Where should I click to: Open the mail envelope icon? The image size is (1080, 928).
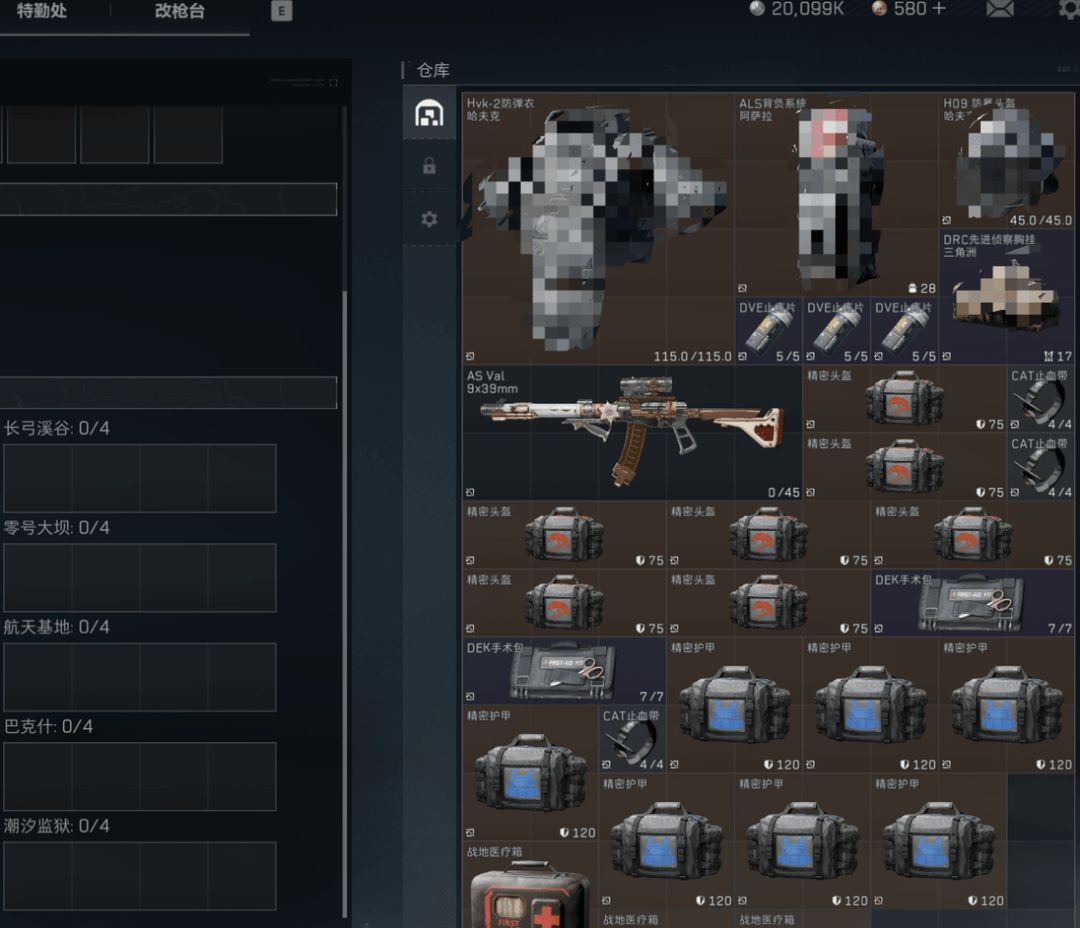[999, 9]
